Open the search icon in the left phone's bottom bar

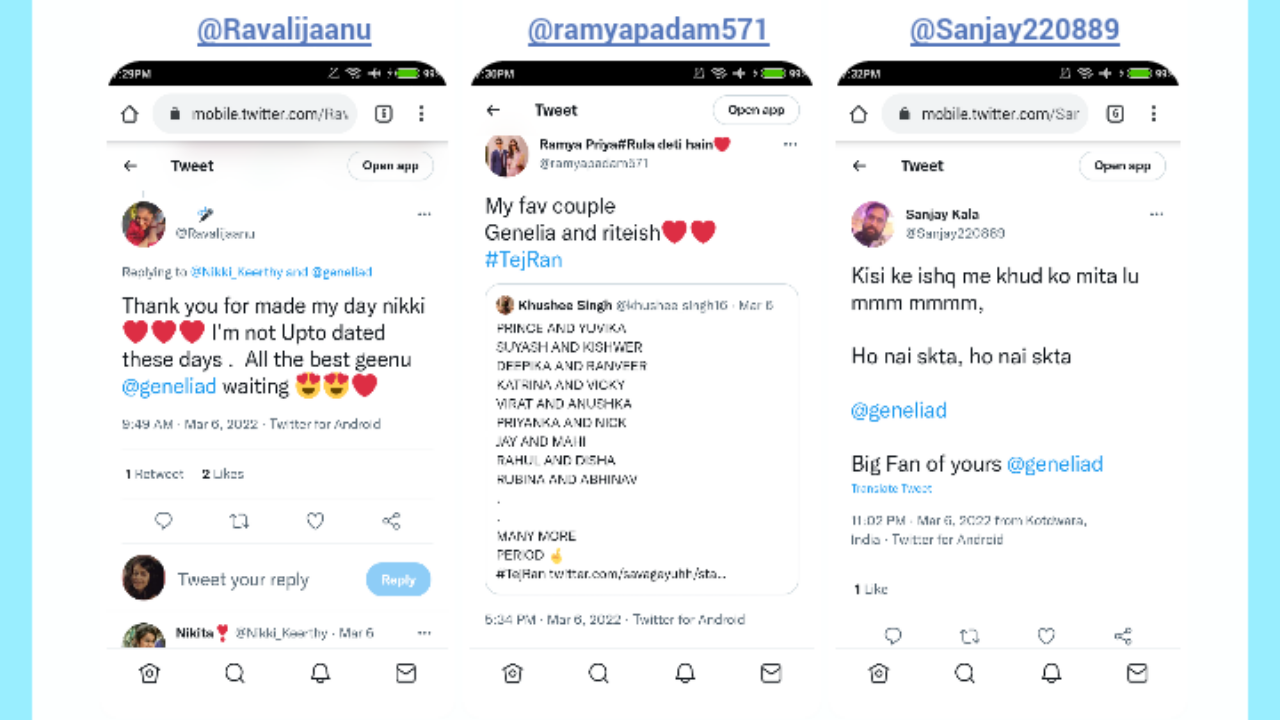point(235,673)
